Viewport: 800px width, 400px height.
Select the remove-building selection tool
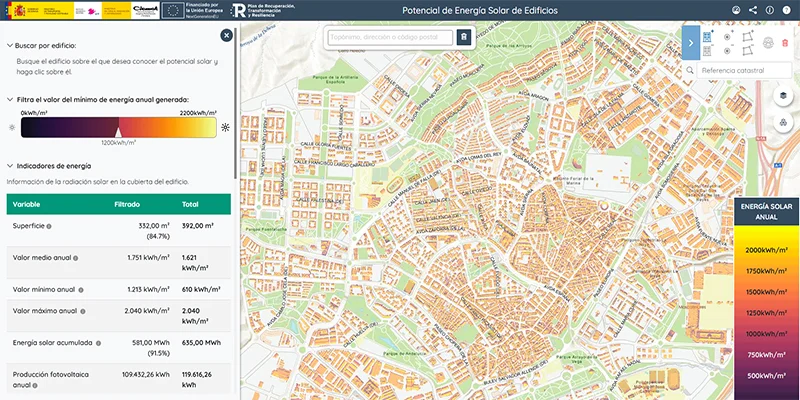pos(708,50)
